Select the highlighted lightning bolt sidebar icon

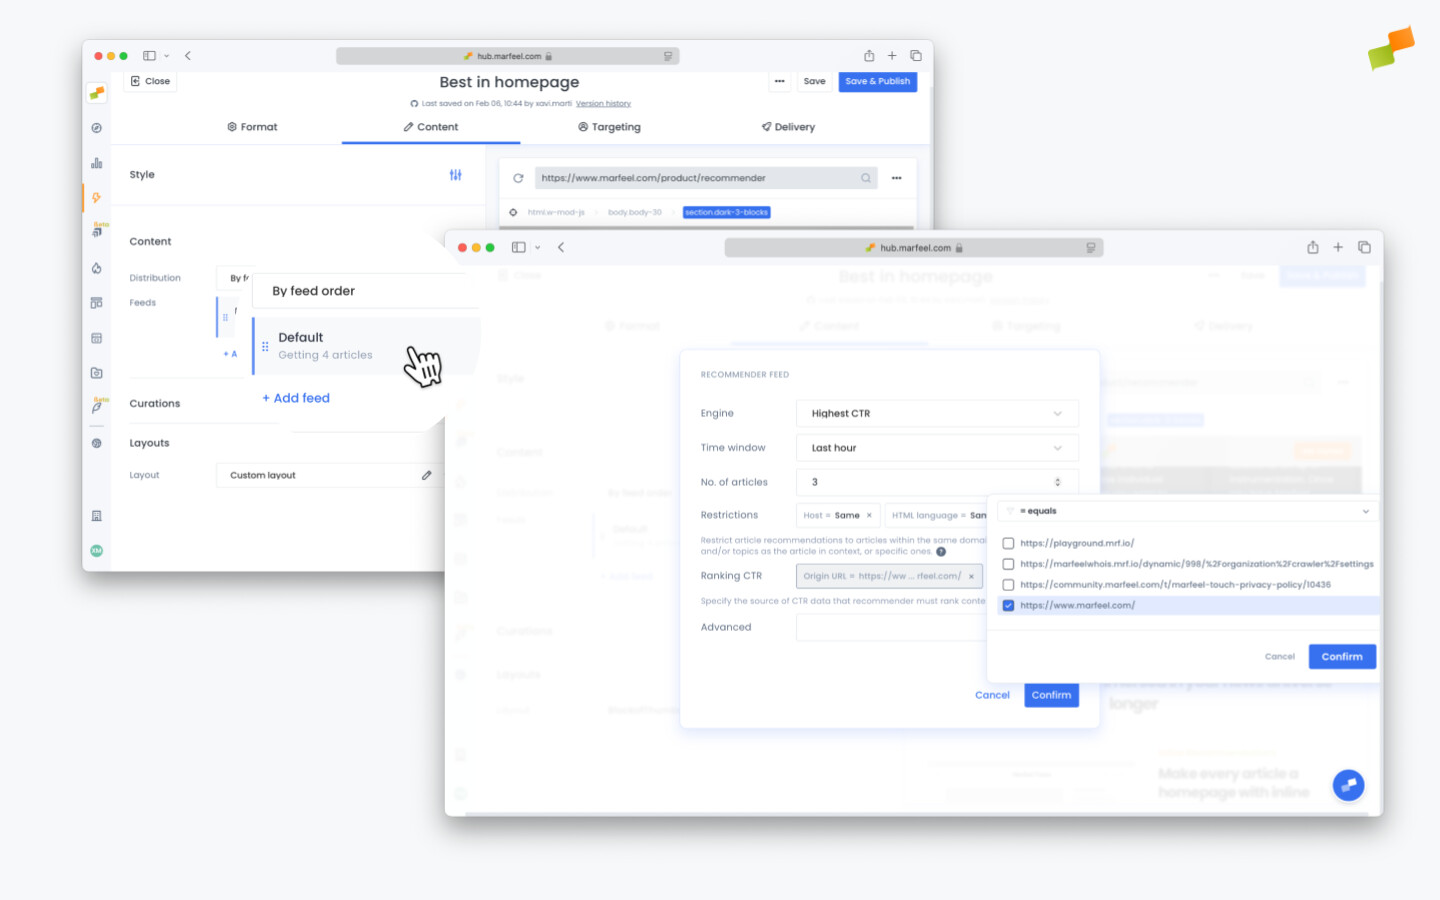coord(96,197)
